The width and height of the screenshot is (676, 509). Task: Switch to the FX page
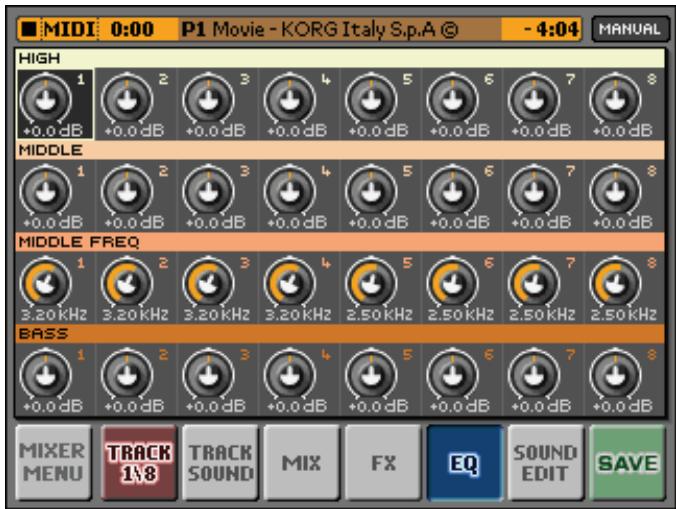coord(383,462)
